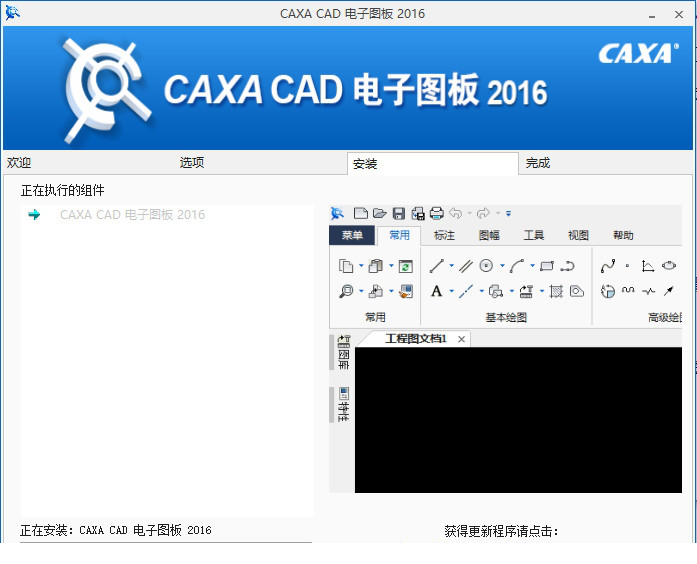Switch to the 图幅 ribbon tab
697x564 pixels.
pos(489,235)
